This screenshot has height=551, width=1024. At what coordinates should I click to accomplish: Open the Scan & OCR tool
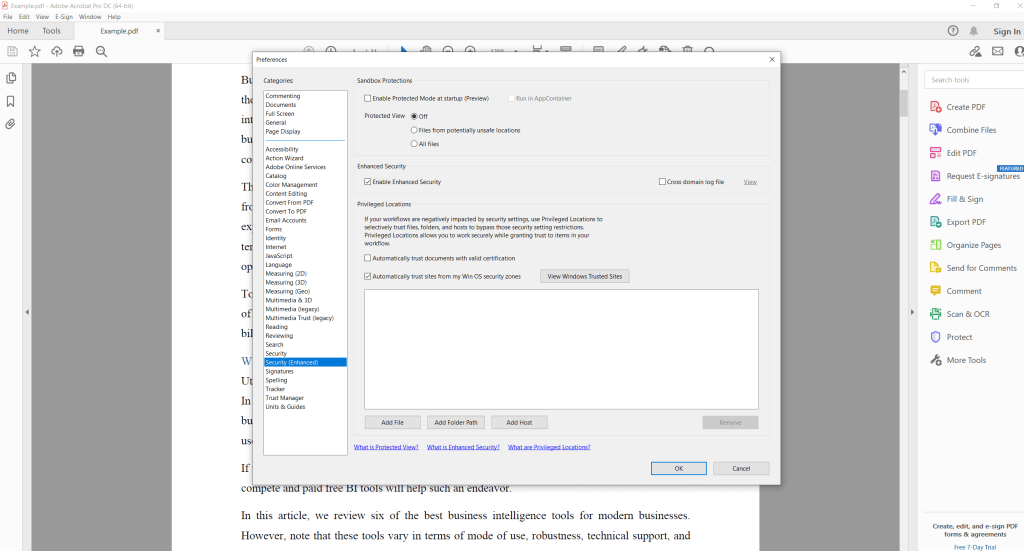pos(959,314)
